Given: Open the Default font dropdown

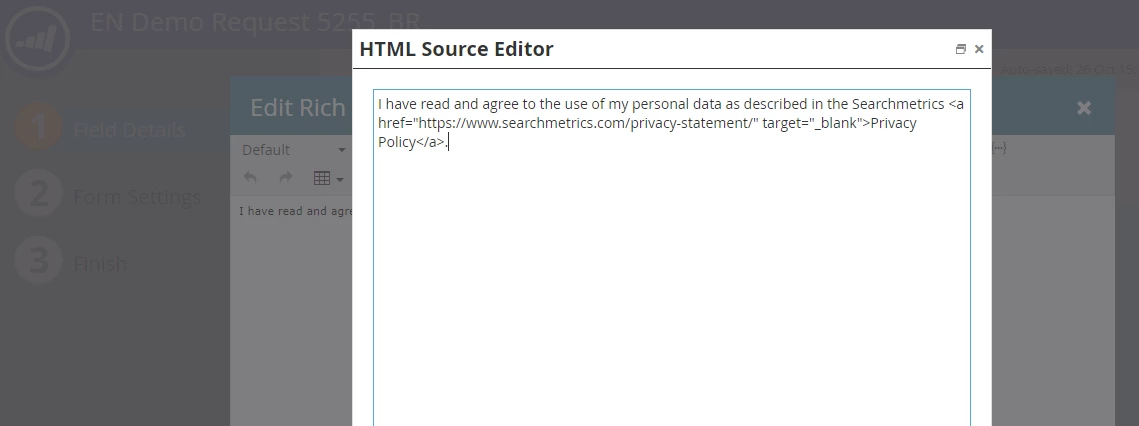Looking at the screenshot, I should (x=293, y=150).
